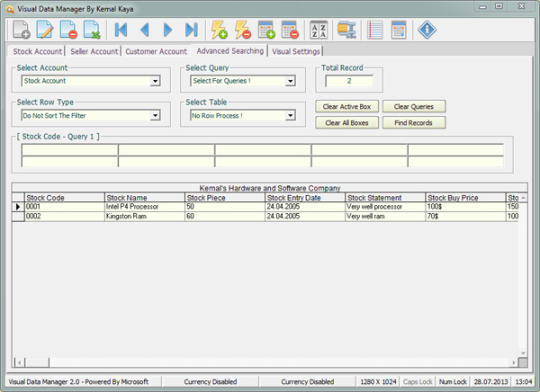
Task: Click the Intel P4 Processor cell
Action: click(x=144, y=207)
